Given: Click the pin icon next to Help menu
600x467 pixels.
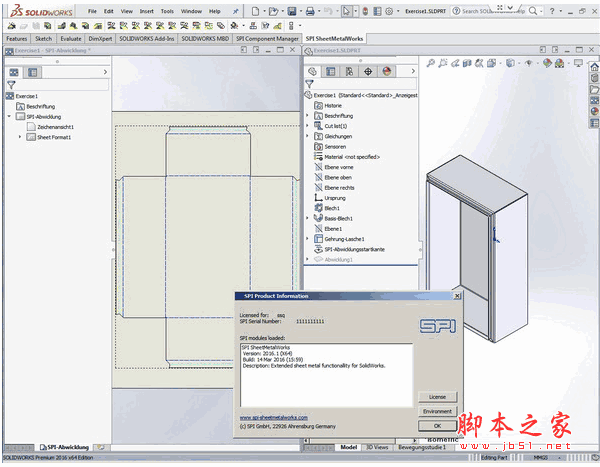Looking at the screenshot, I should click(235, 11).
